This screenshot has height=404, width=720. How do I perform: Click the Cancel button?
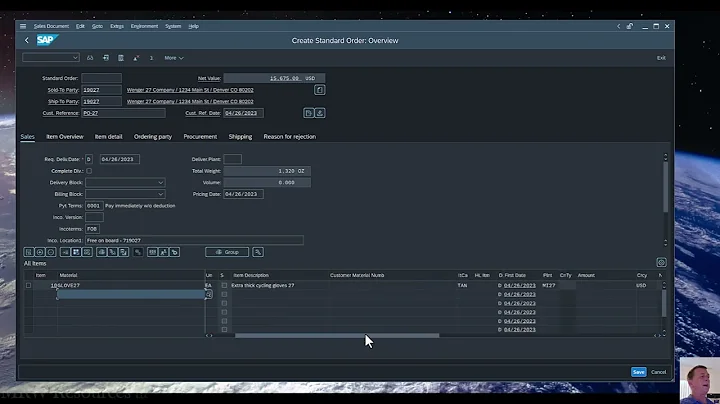pyautogui.click(x=658, y=372)
